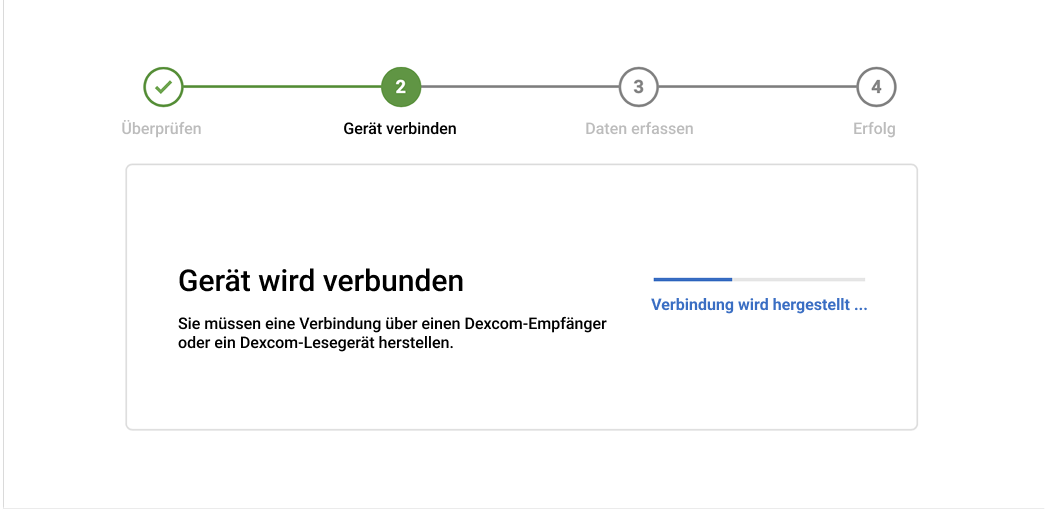Click the green checkmark step circle

click(x=163, y=87)
